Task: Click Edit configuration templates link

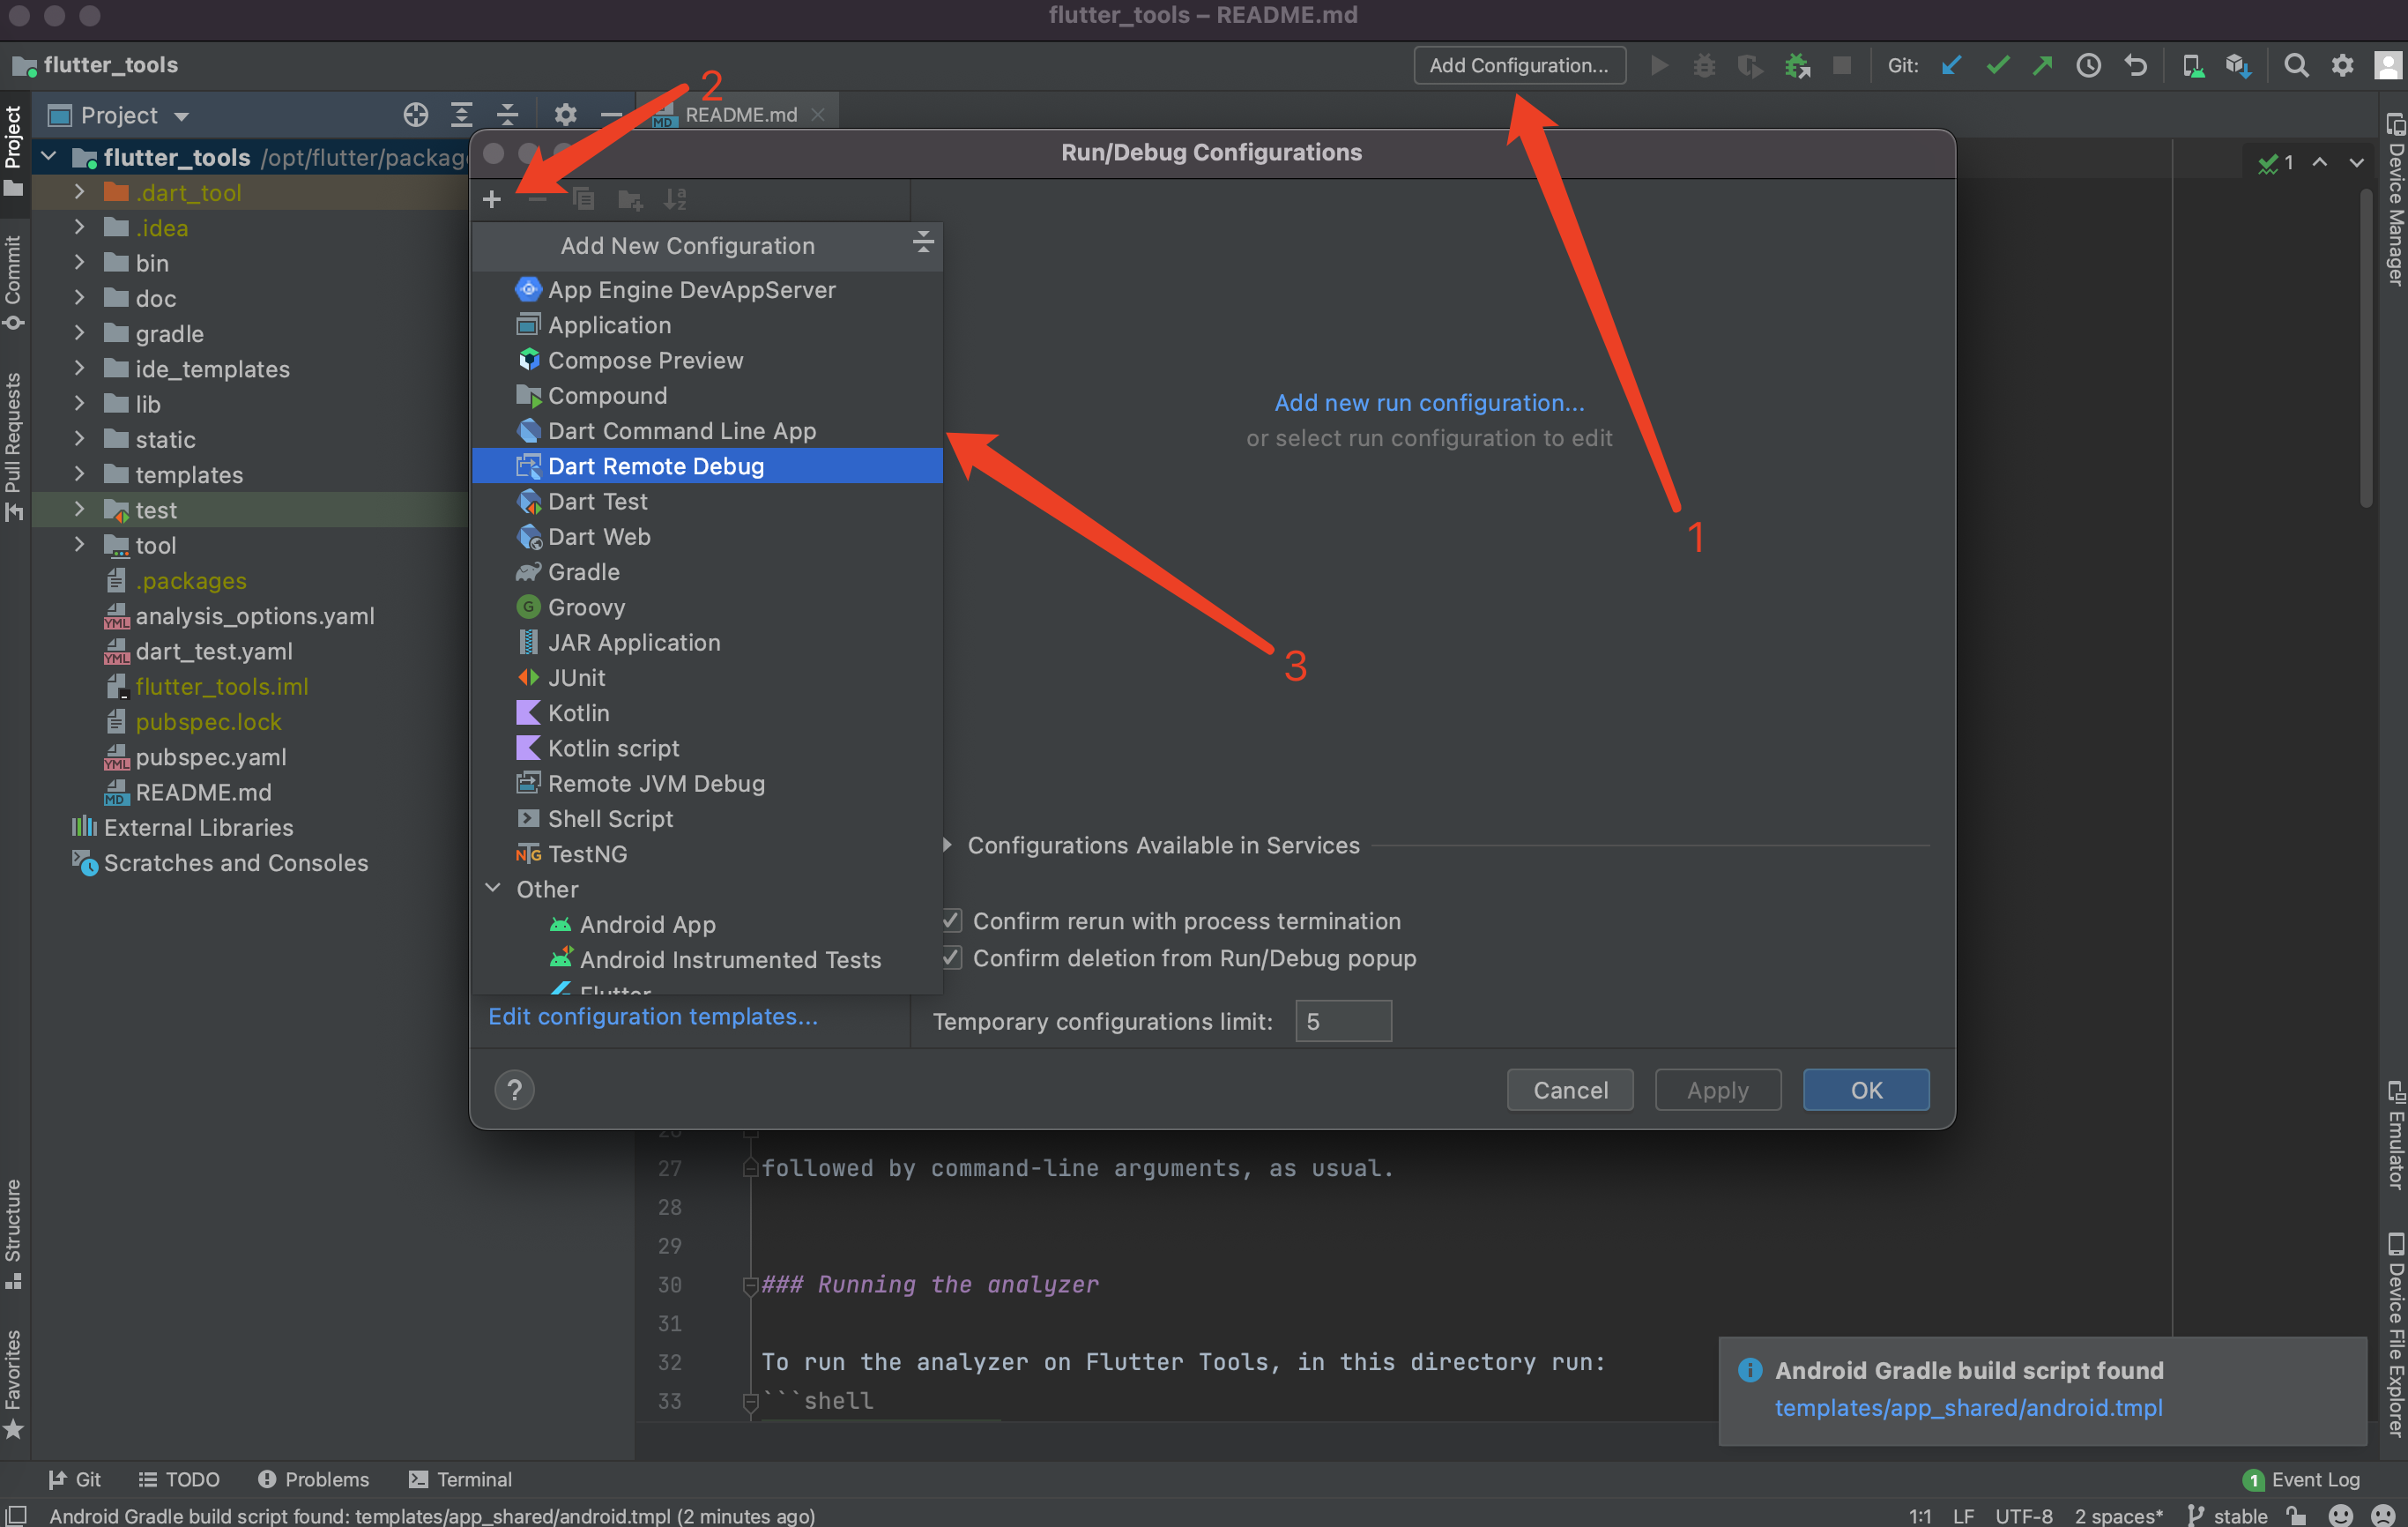Action: [652, 1016]
